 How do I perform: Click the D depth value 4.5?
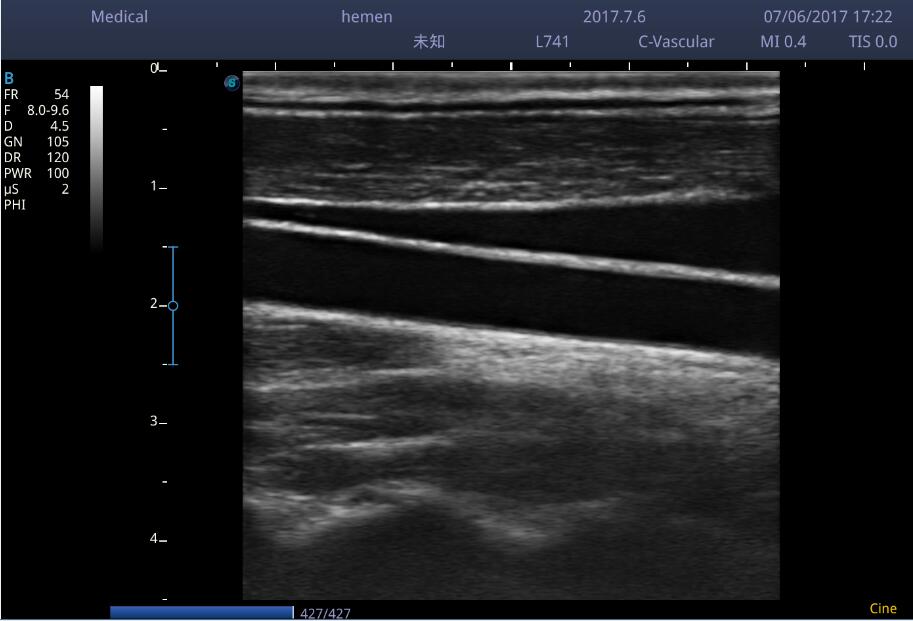59,126
